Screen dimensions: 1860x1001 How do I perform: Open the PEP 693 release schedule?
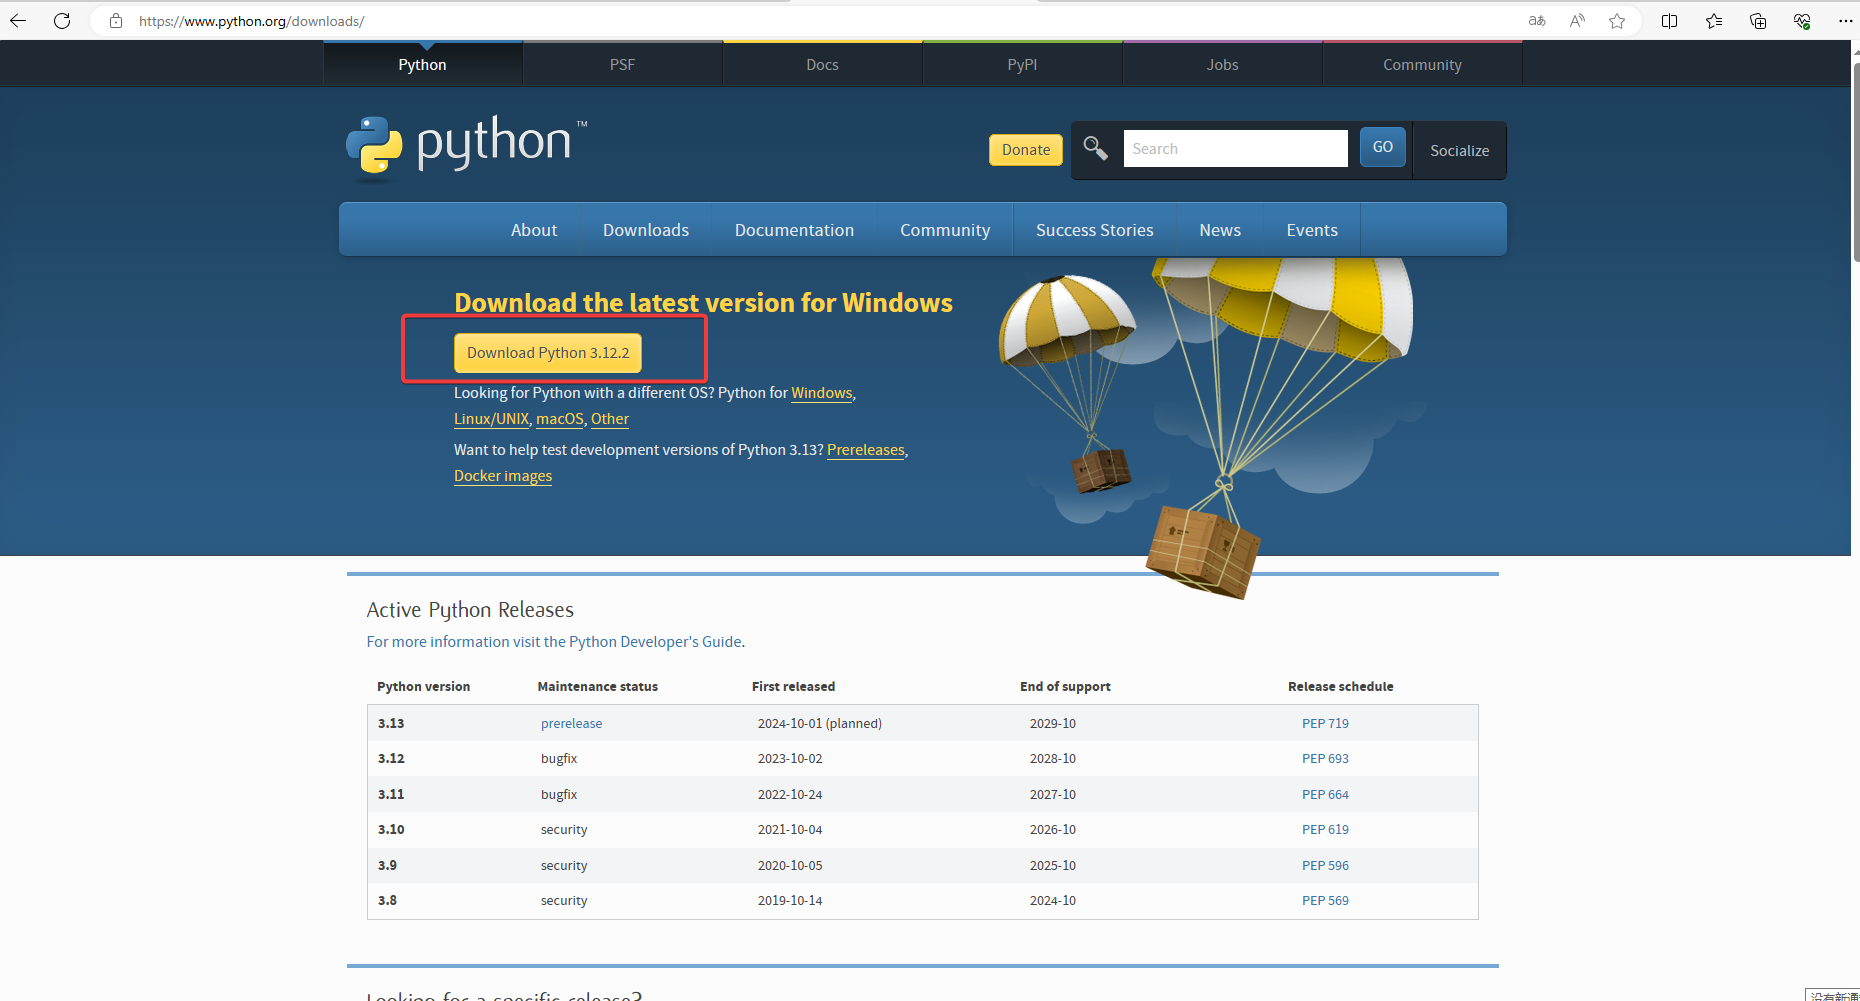[x=1325, y=758]
